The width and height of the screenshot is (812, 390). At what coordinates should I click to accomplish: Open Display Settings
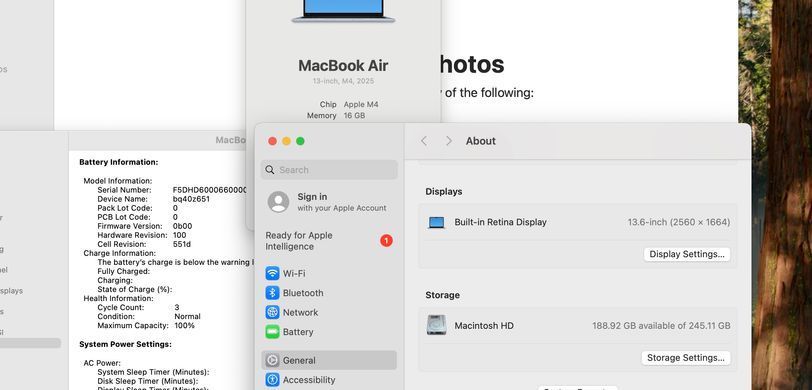687,254
